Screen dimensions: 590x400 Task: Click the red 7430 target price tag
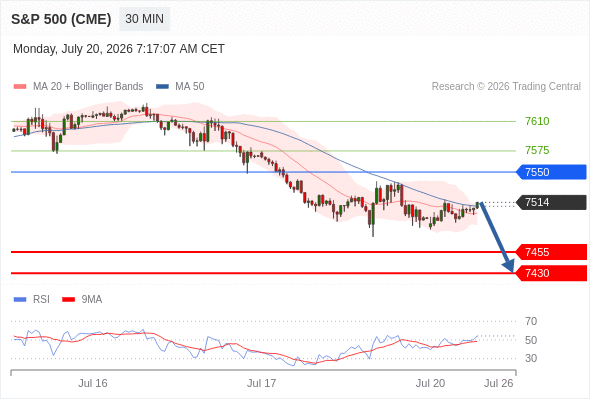(x=551, y=273)
